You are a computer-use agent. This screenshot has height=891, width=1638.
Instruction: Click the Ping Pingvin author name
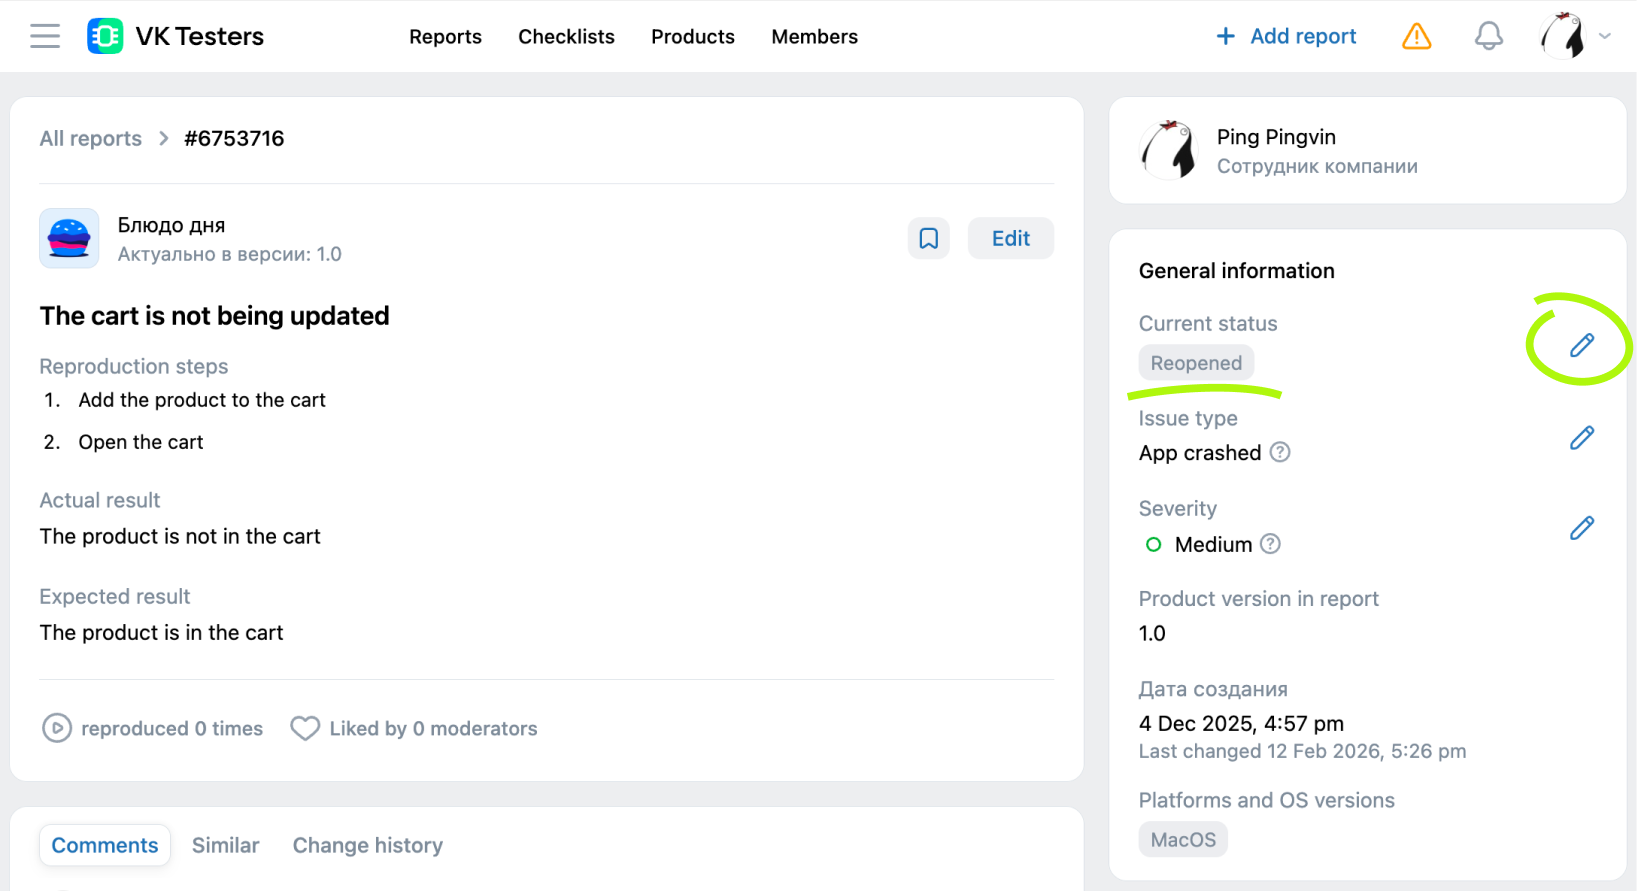coord(1276,137)
